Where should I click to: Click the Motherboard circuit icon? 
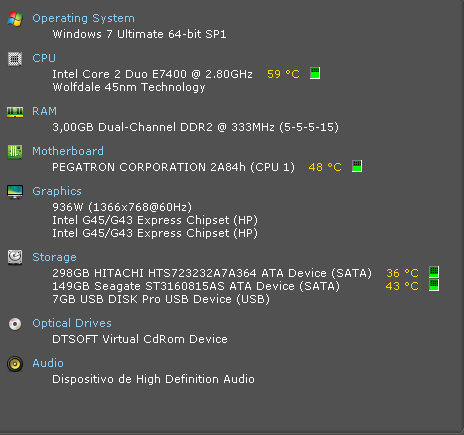pos(15,152)
